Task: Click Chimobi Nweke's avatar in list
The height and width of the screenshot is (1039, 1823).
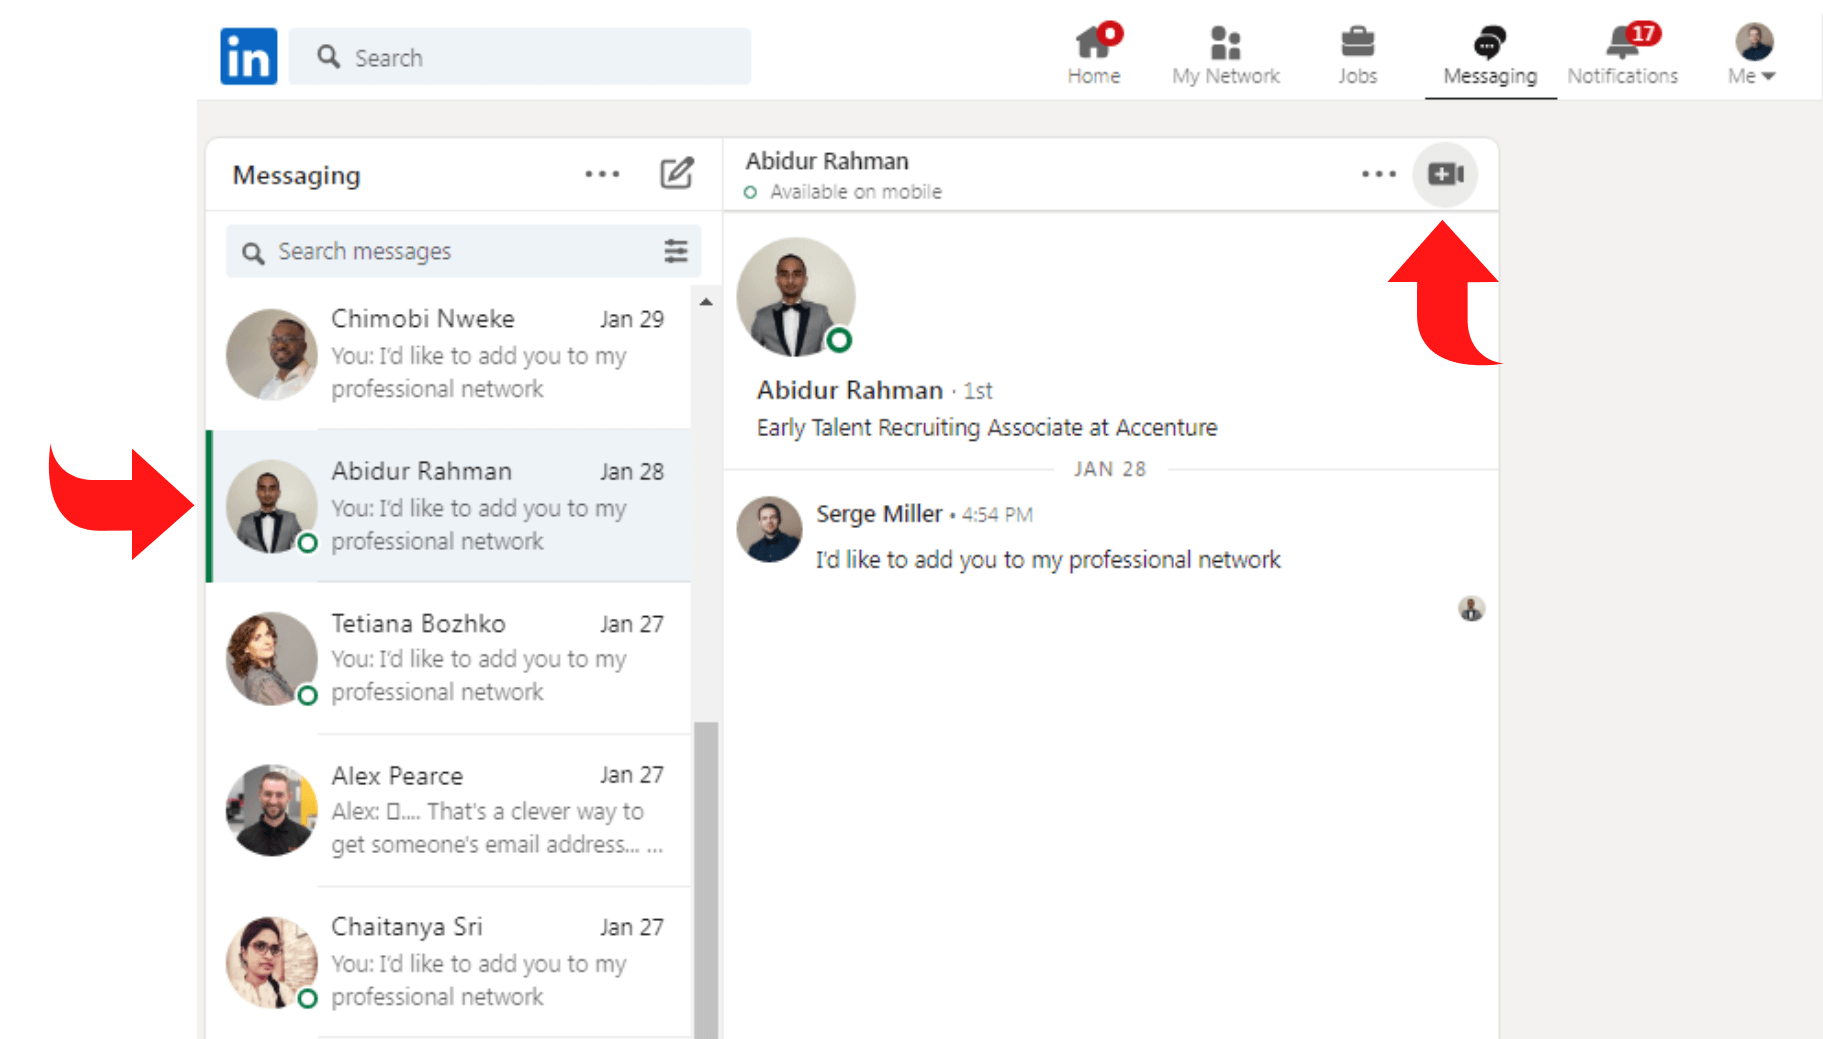Action: pos(272,355)
